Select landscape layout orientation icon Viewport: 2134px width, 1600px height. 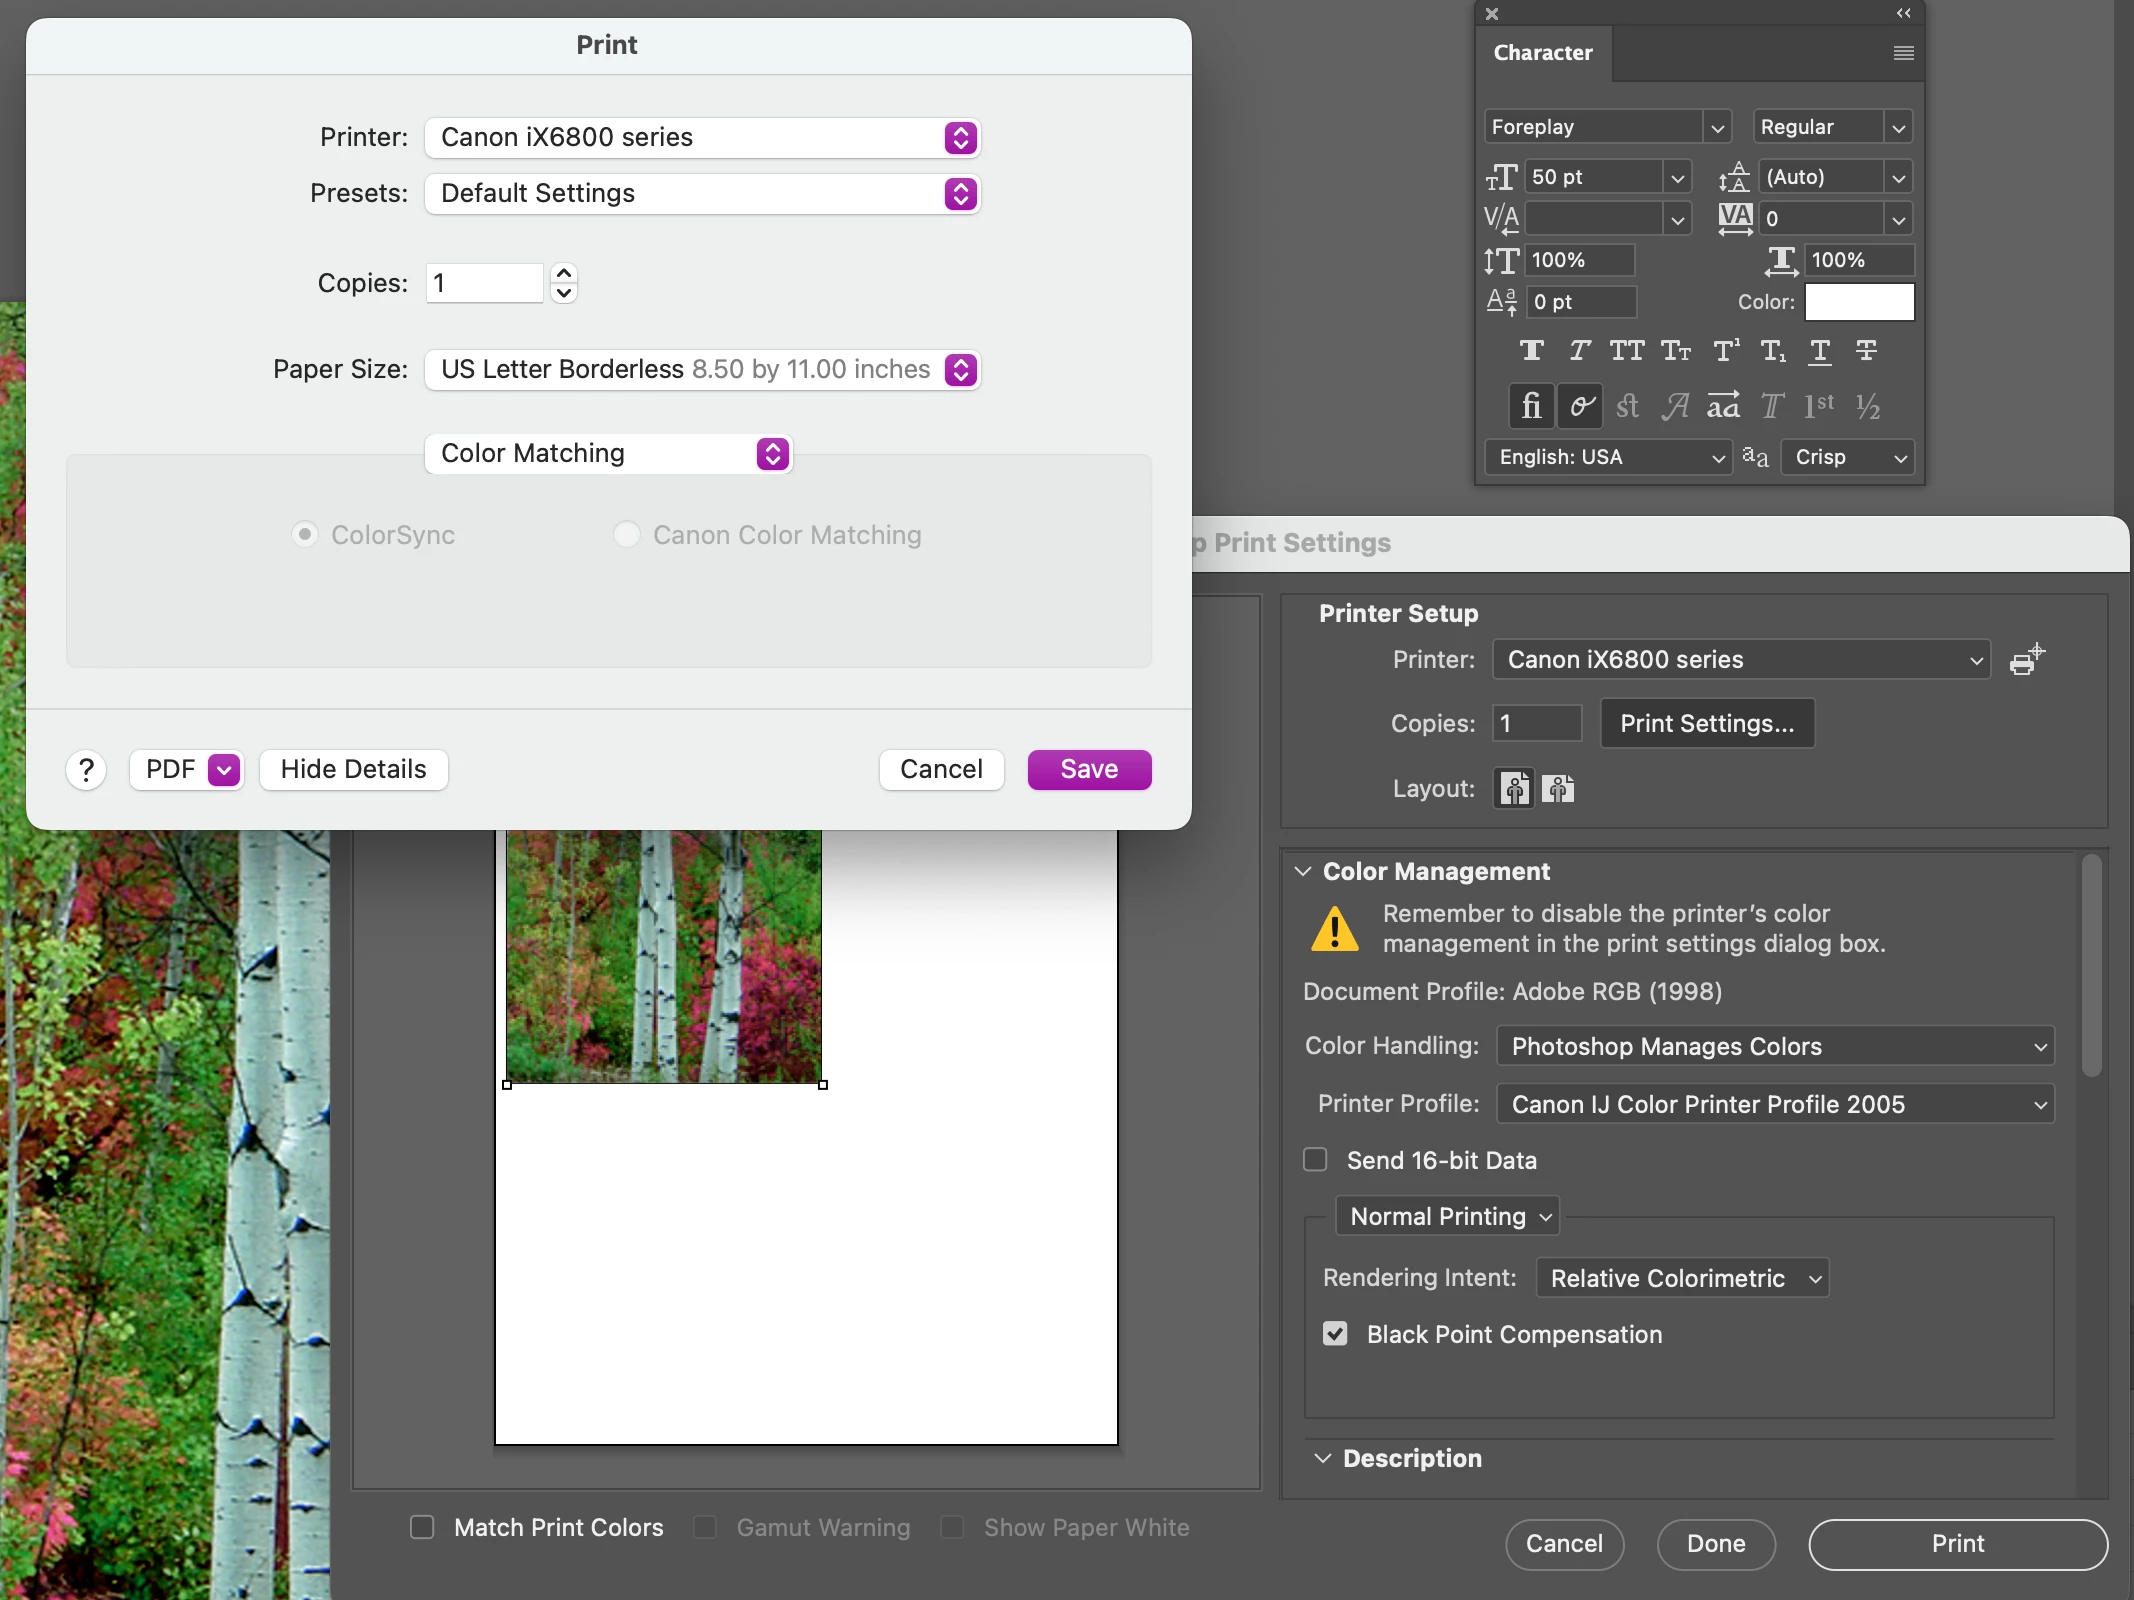(x=1558, y=789)
